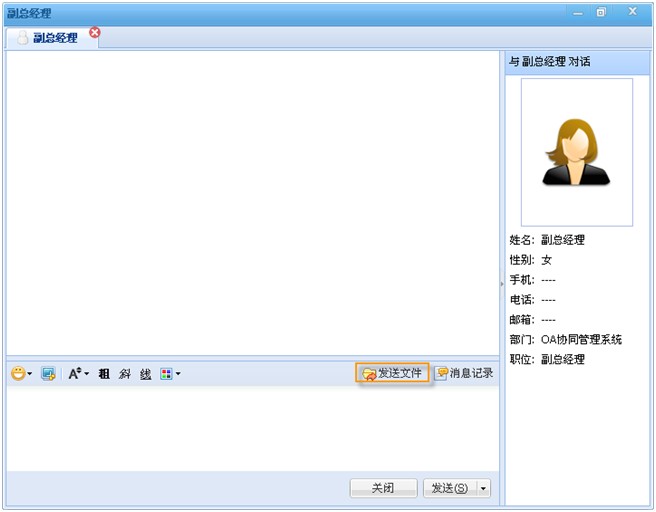Viewport: 656px width, 512px height.
Task: Click the 电话: ---- text
Action: 532,300
